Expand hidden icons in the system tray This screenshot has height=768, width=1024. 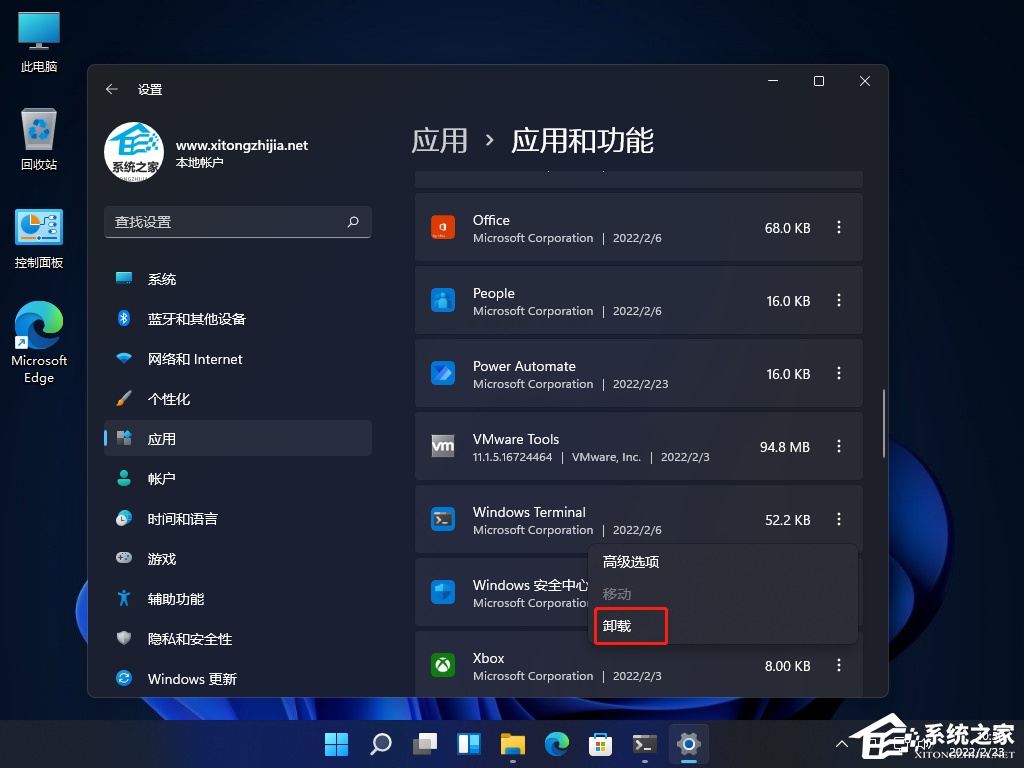(841, 744)
